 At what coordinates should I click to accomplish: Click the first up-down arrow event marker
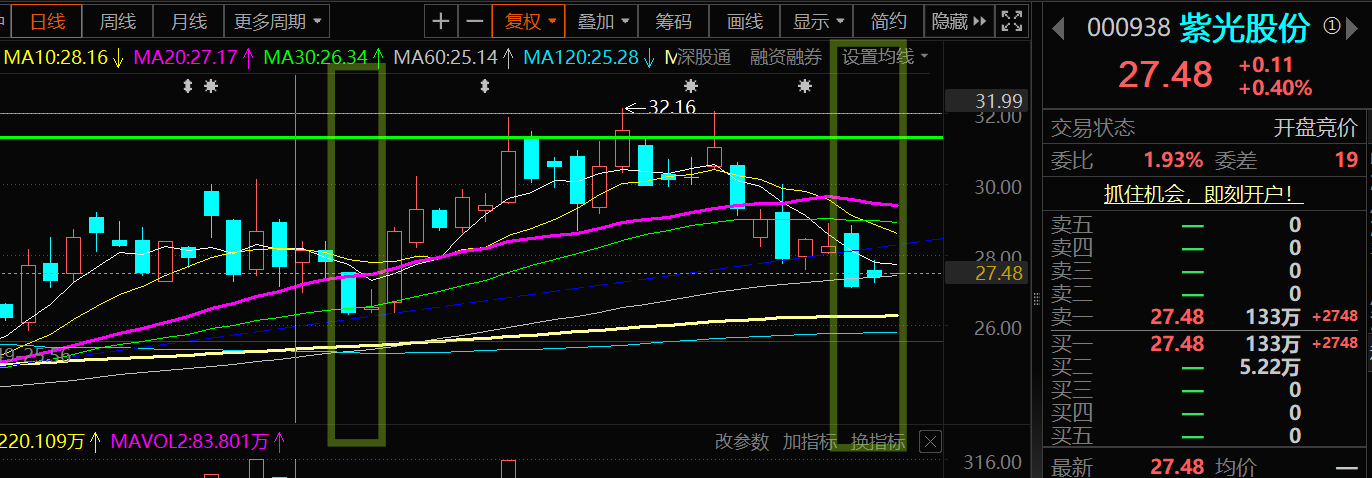(x=187, y=87)
